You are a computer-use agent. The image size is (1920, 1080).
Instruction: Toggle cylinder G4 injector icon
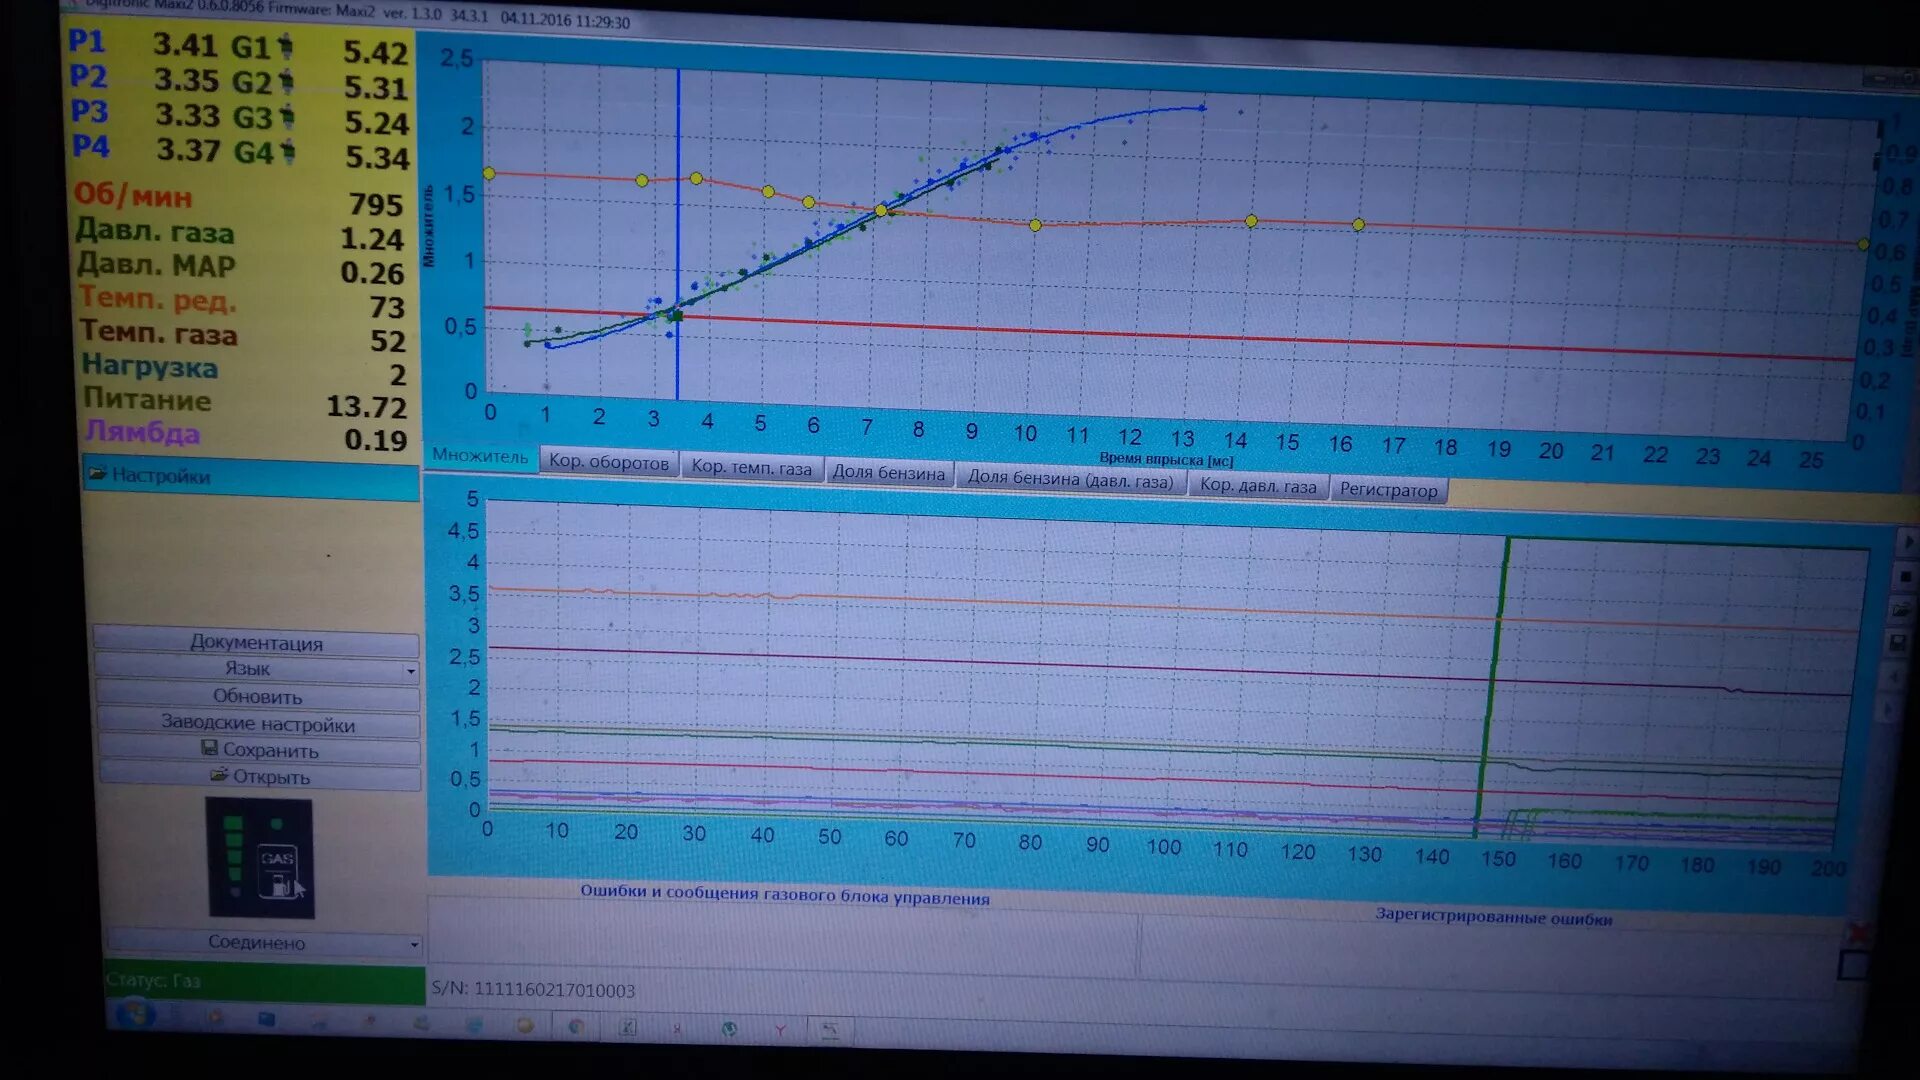pos(288,152)
